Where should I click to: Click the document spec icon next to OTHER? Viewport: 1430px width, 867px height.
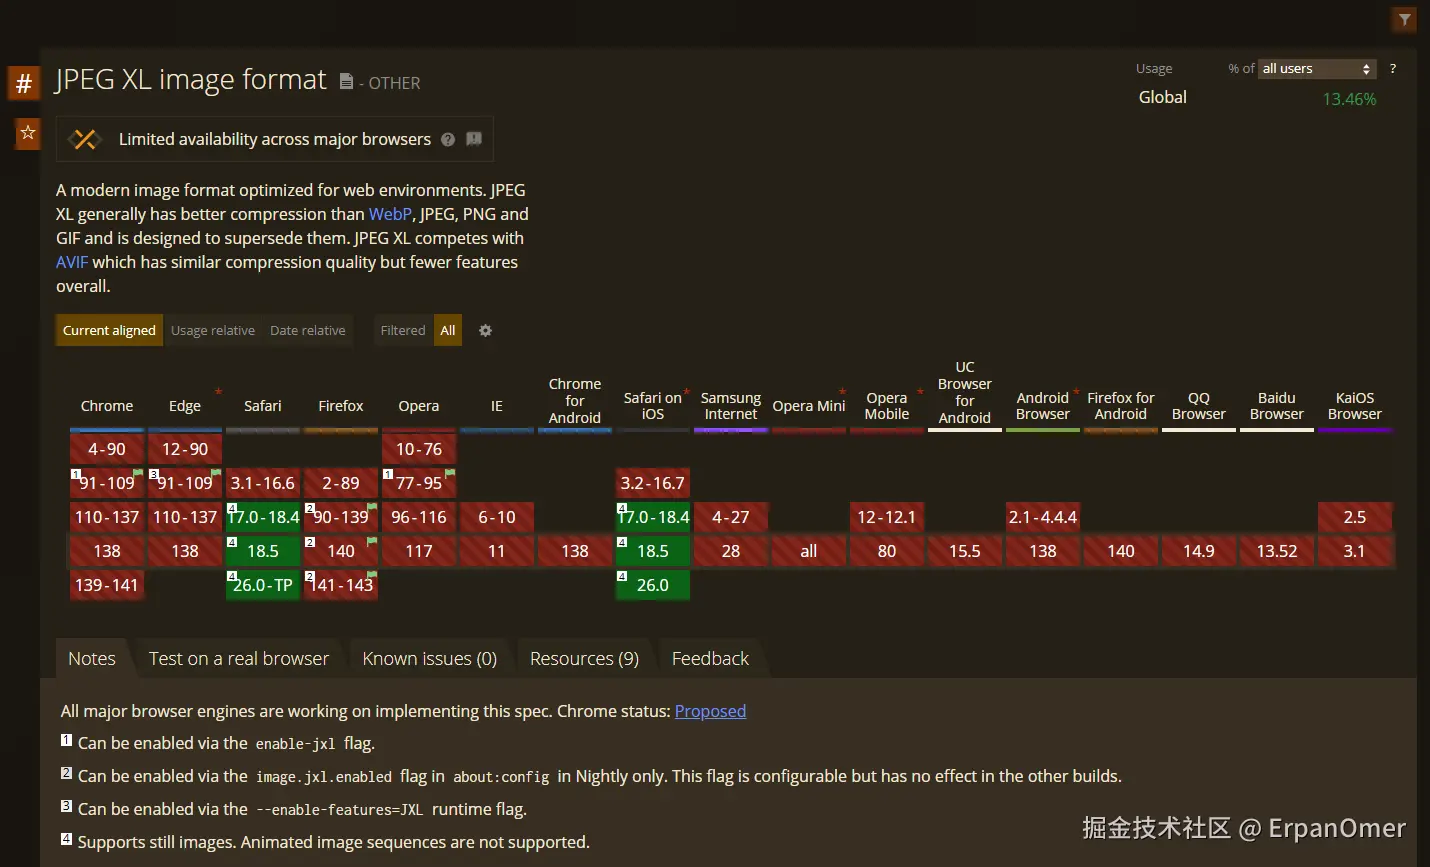[x=346, y=81]
